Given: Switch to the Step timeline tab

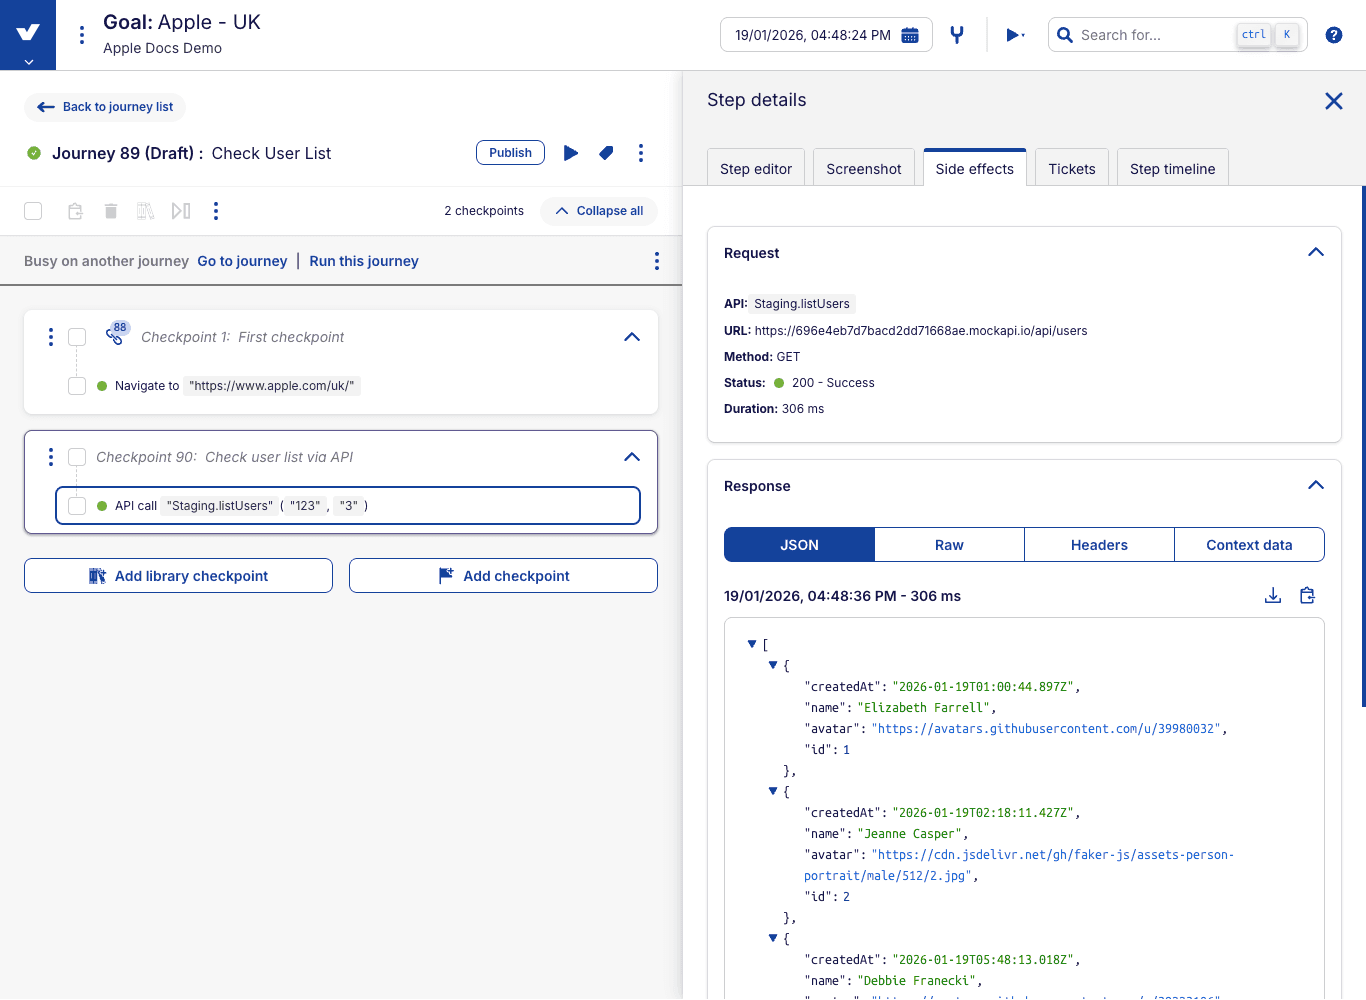Looking at the screenshot, I should click(1173, 168).
